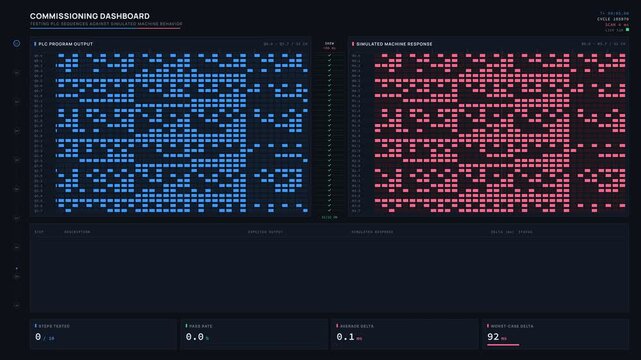Image resolution: width=641 pixels, height=360 pixels.
Task: Click the Cycle counter readout
Action: (613, 19)
